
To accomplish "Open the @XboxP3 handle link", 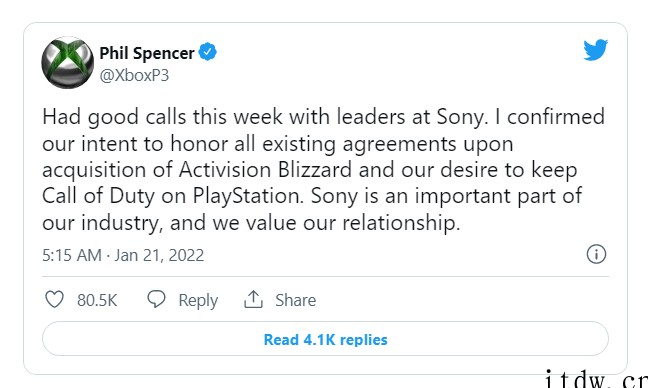I will pos(134,76).
